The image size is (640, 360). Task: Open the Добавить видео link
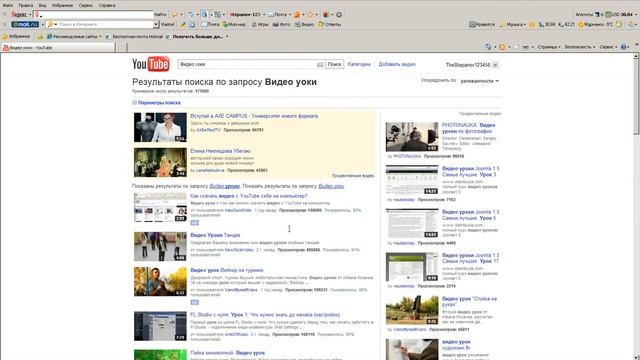pyautogui.click(x=397, y=64)
